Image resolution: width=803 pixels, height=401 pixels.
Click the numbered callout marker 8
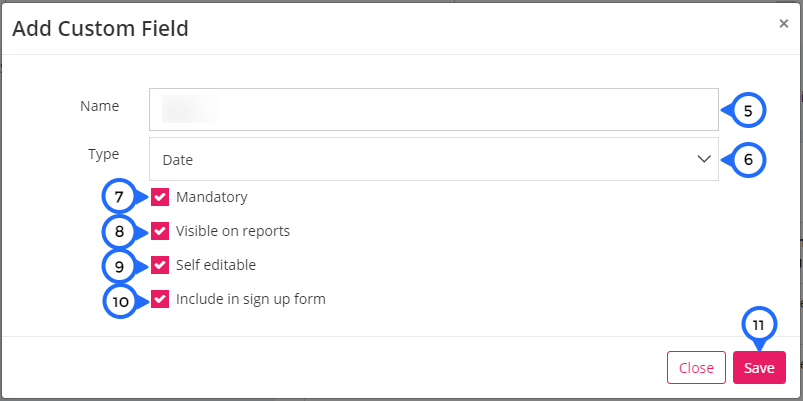pos(119,232)
